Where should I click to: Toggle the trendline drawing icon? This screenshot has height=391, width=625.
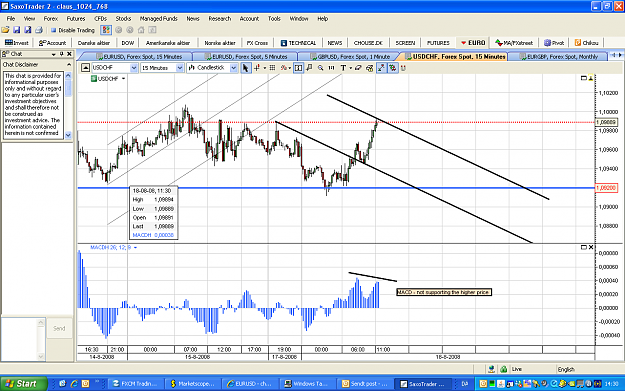click(381, 68)
